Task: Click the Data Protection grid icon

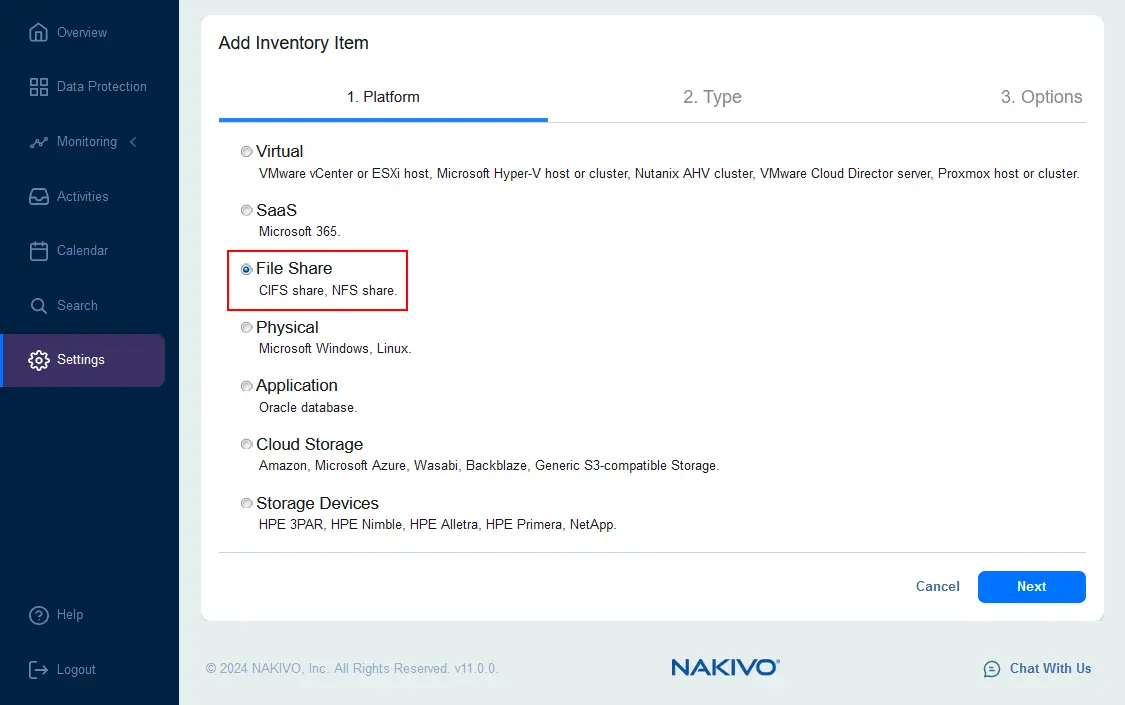Action: pyautogui.click(x=39, y=87)
